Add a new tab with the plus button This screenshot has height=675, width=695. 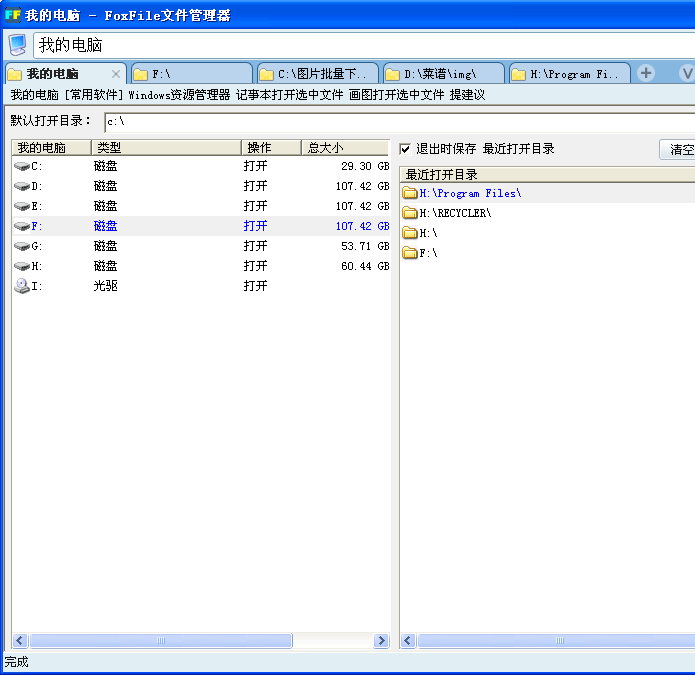point(646,73)
